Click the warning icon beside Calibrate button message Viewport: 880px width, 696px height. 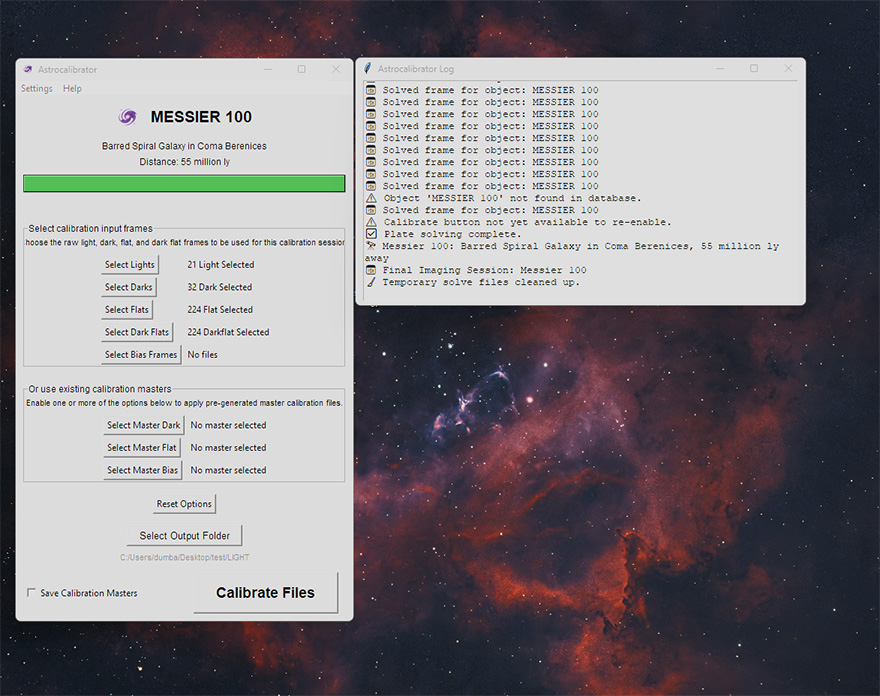click(371, 222)
